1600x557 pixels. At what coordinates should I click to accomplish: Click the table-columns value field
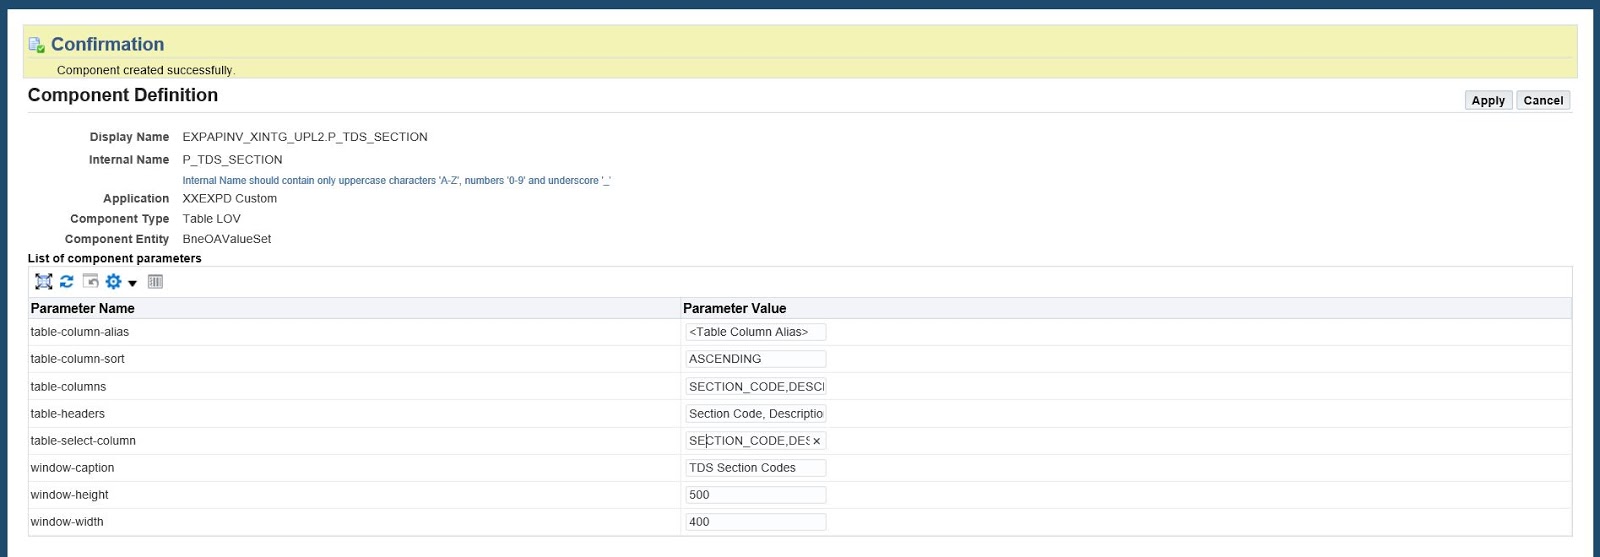coord(756,387)
